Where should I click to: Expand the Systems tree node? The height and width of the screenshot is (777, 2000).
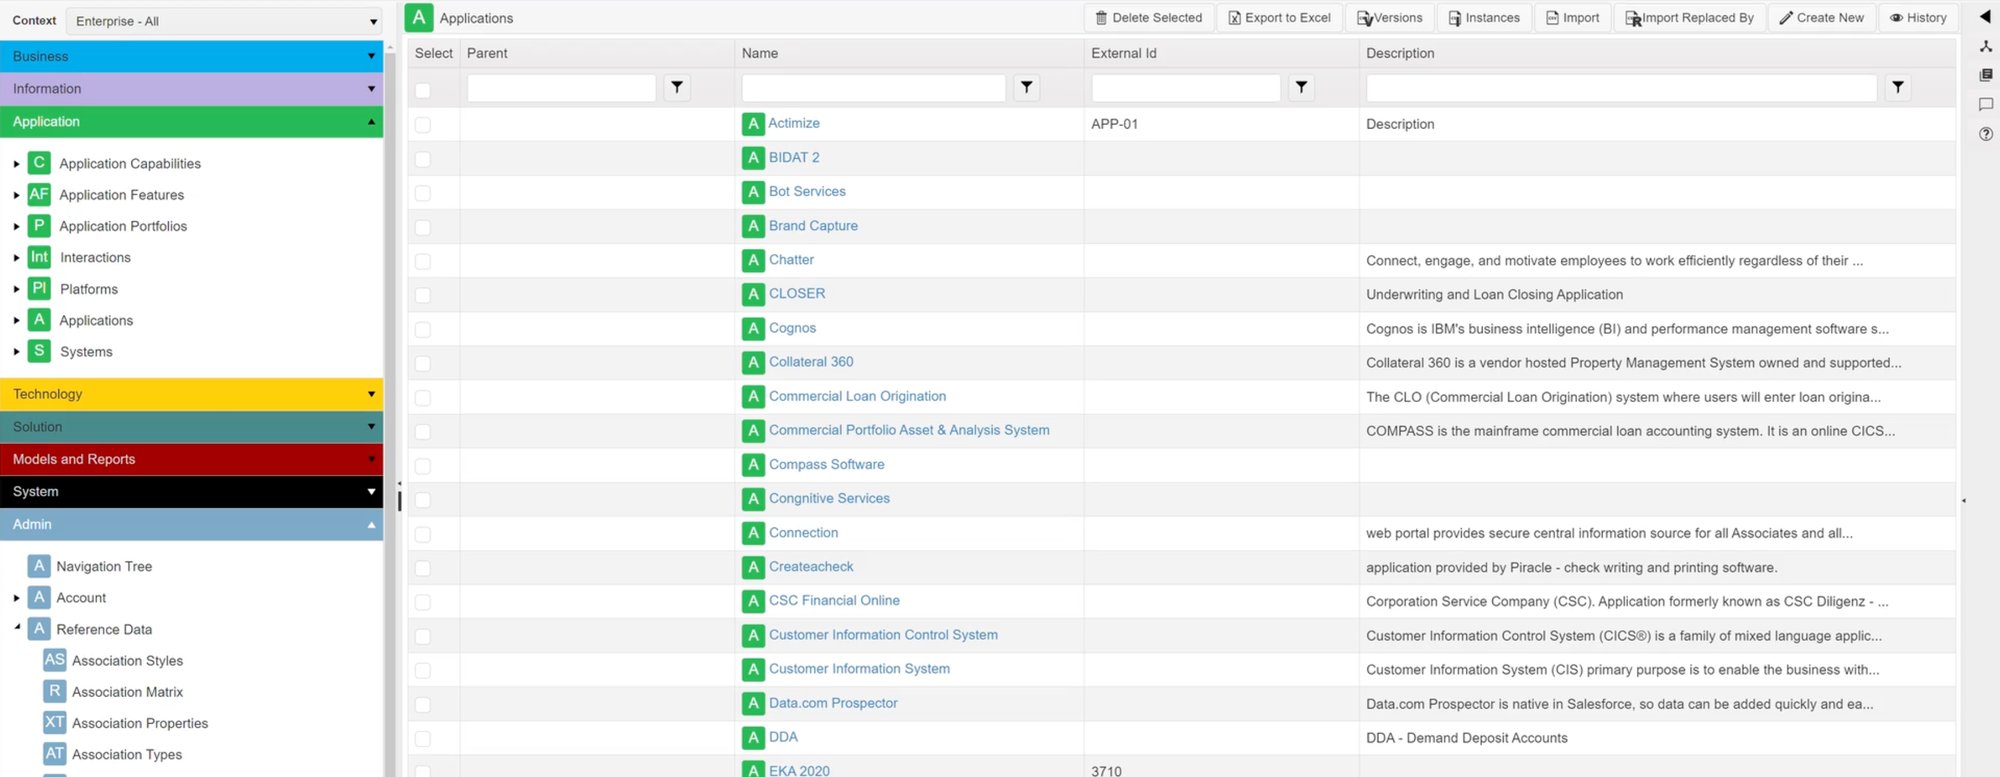pyautogui.click(x=16, y=352)
